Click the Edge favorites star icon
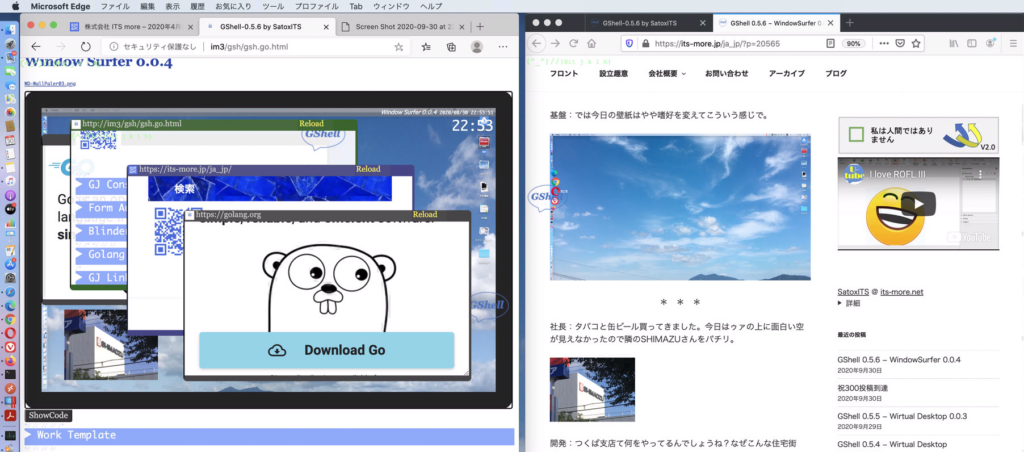Screen dimensions: 1024x452 click(399, 46)
